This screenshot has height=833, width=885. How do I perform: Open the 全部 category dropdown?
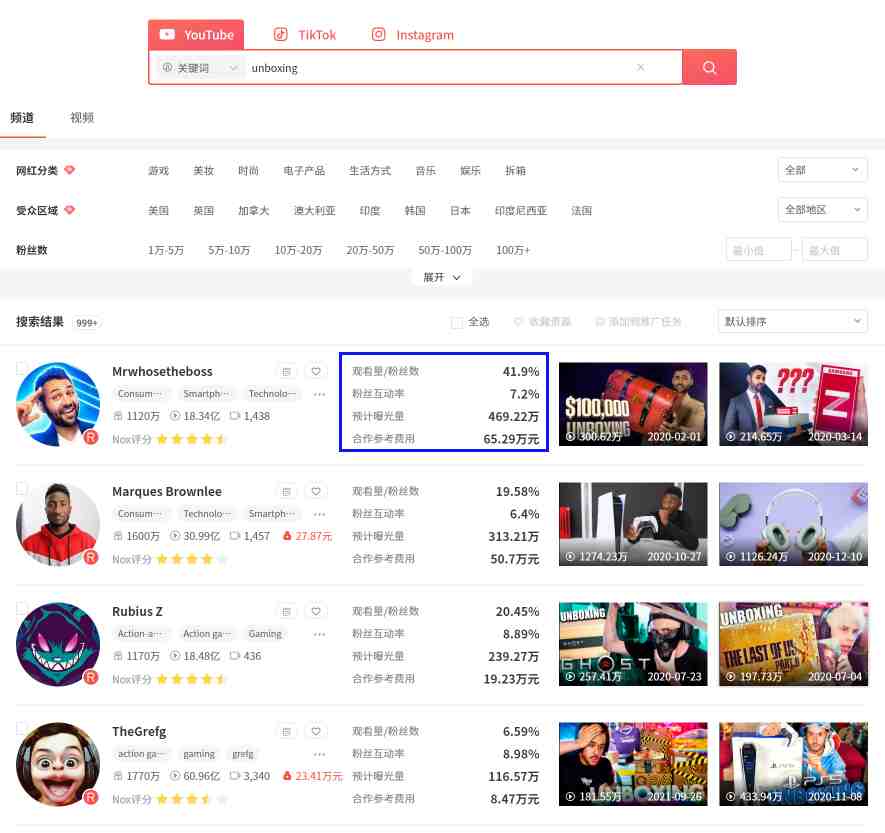point(822,170)
